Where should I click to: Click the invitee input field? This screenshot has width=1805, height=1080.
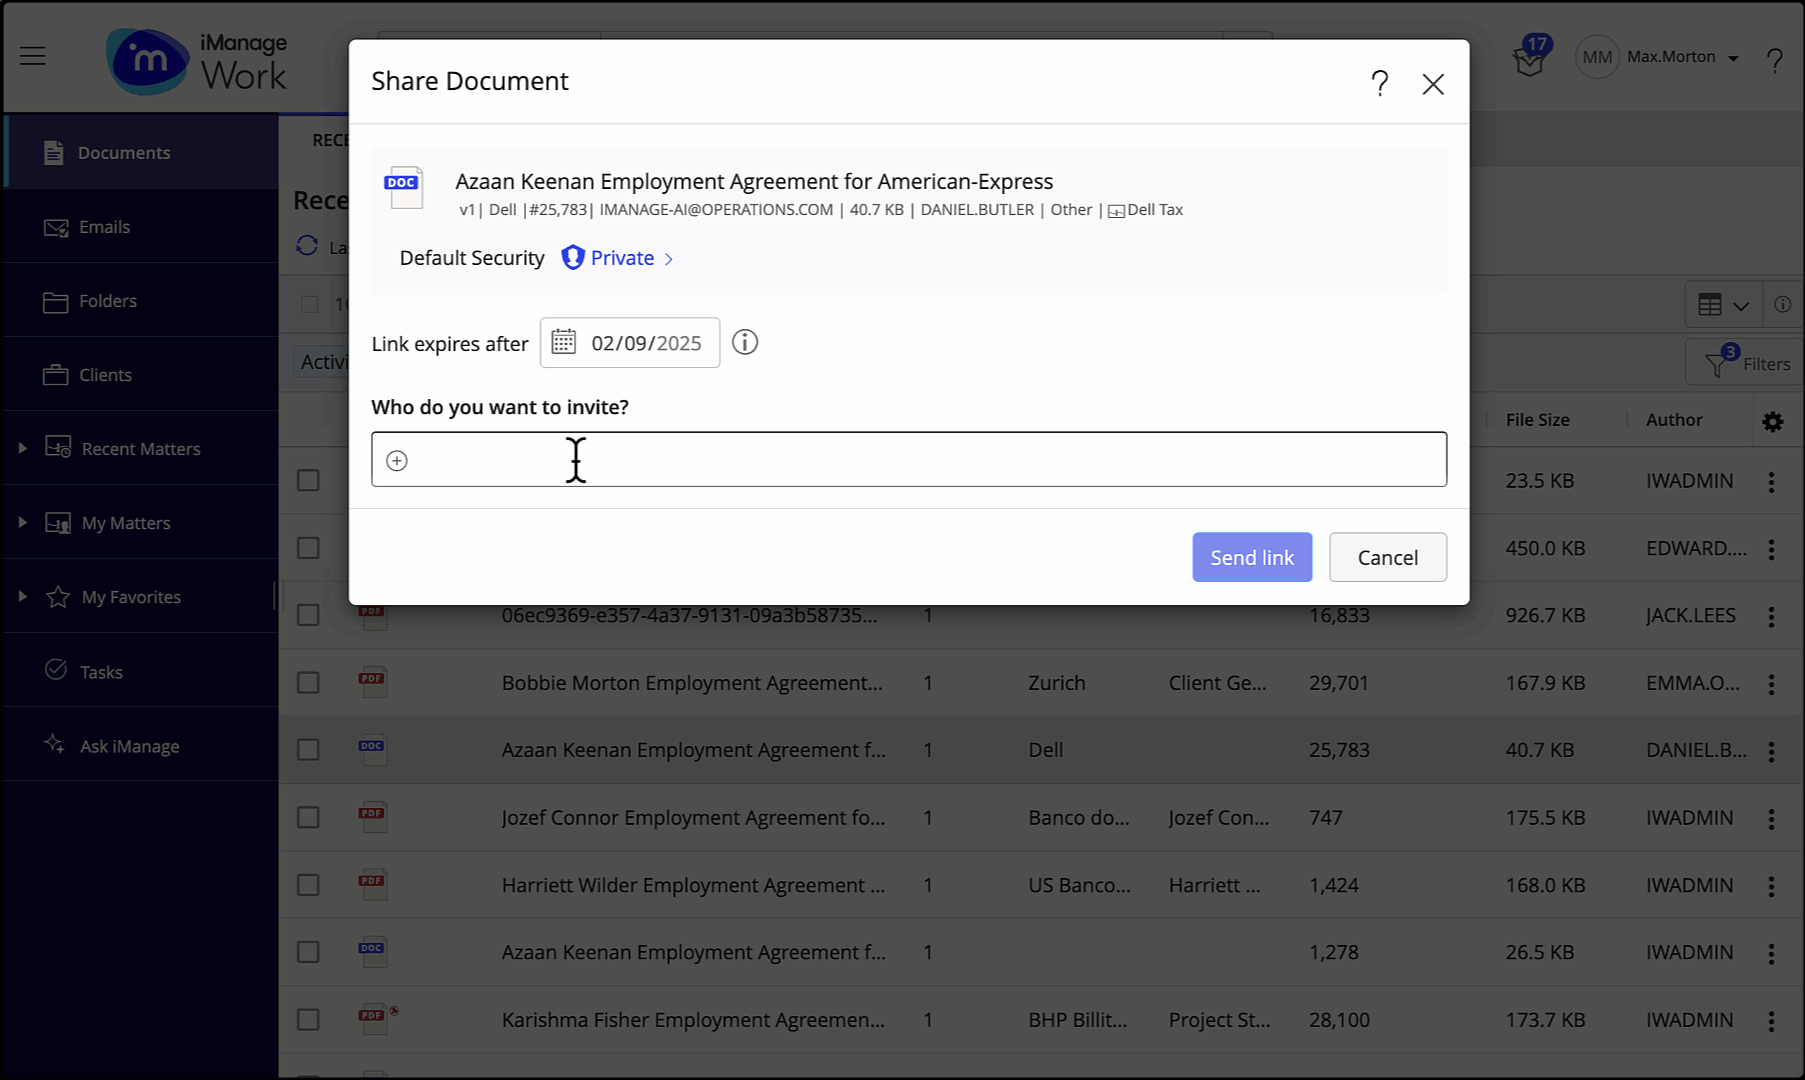pyautogui.click(x=900, y=459)
